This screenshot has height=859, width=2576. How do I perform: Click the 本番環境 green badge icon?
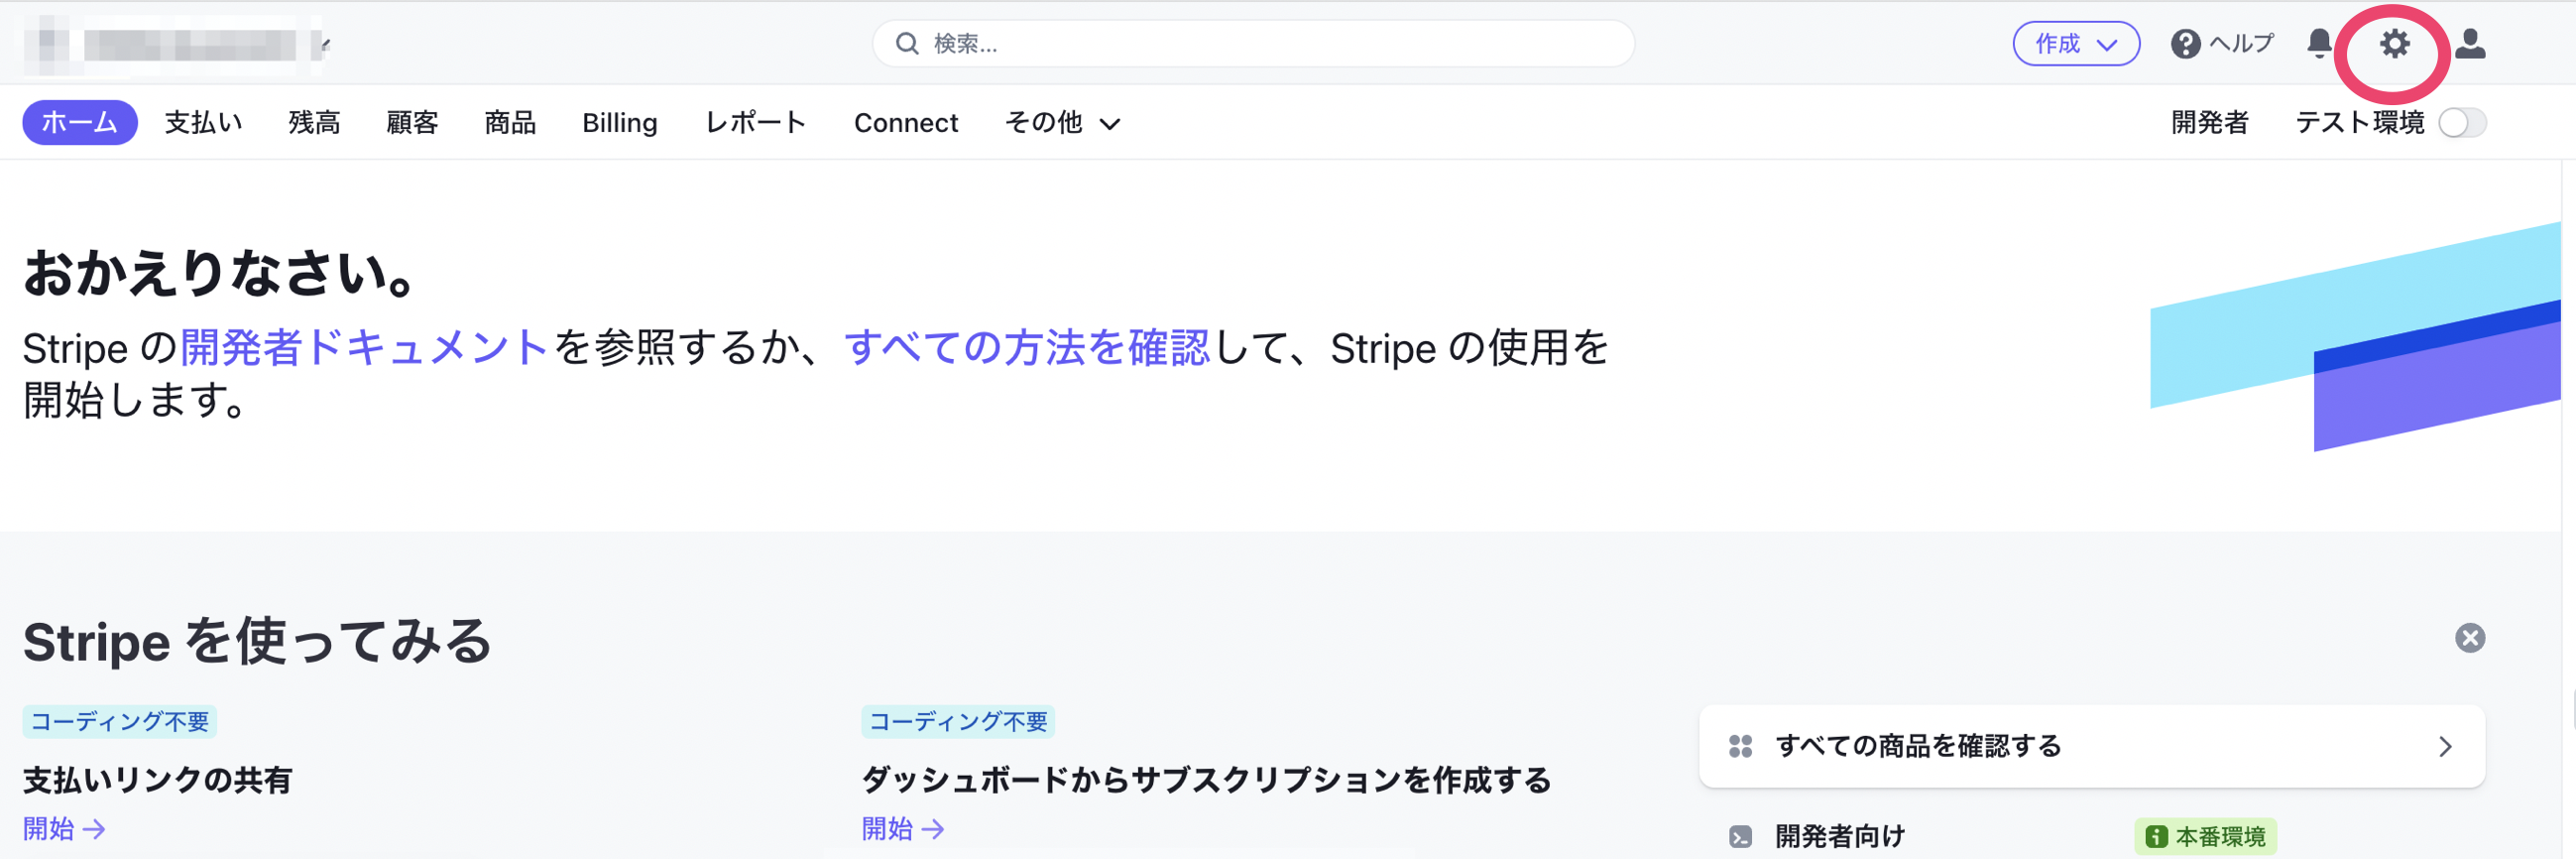click(2157, 836)
